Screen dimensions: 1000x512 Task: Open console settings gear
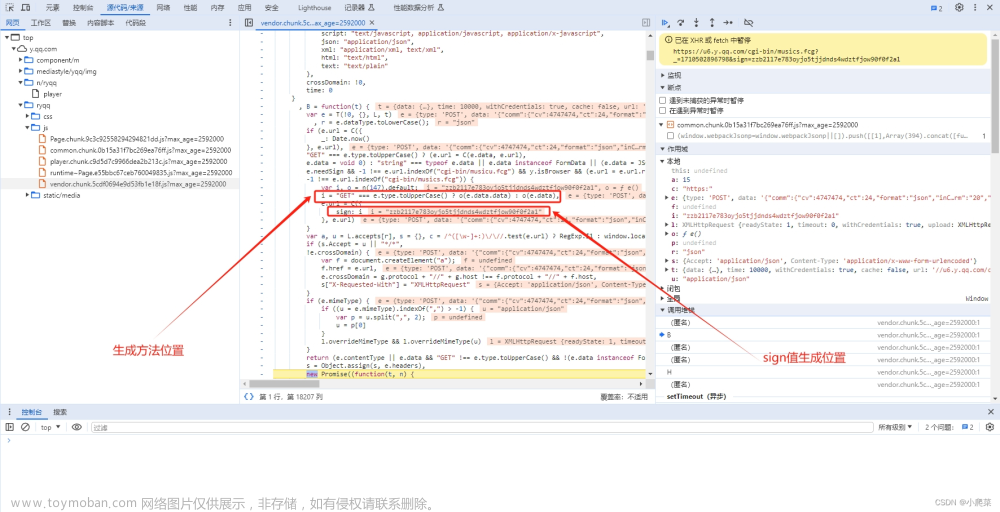coord(990,427)
